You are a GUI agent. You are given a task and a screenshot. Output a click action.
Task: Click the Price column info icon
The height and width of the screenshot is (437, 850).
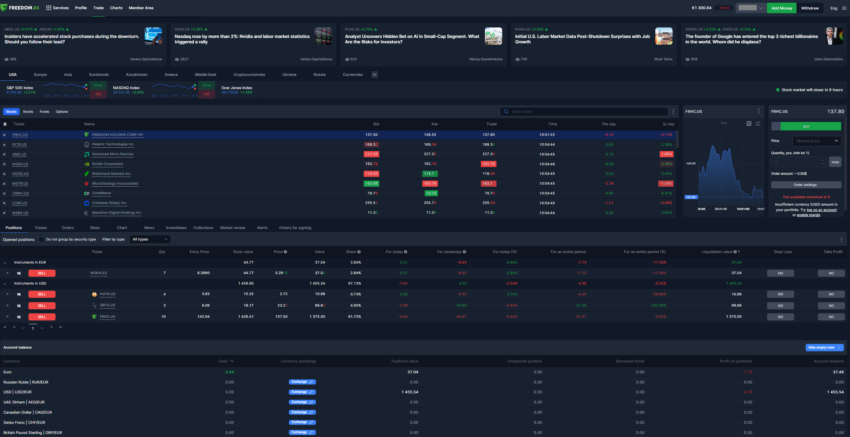pos(286,252)
